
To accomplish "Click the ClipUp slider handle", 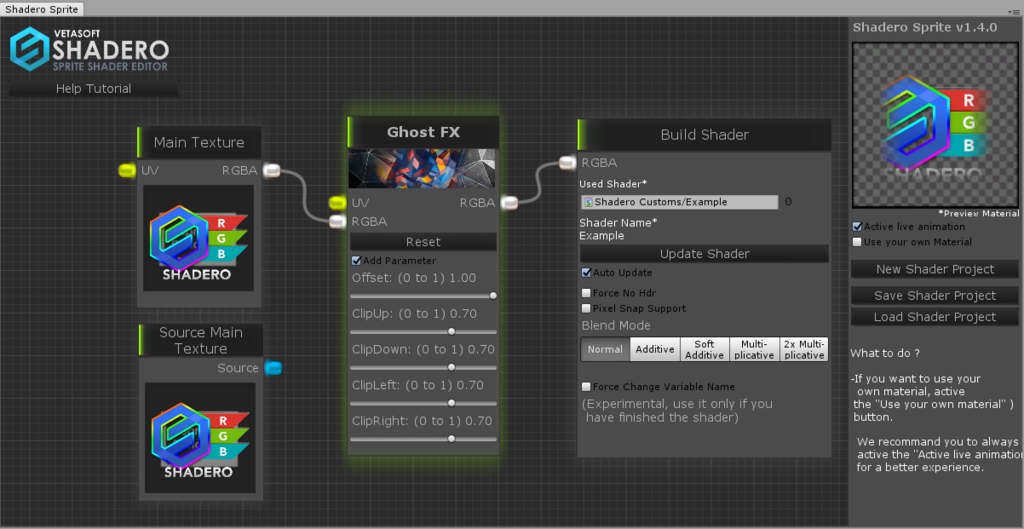I will [451, 332].
